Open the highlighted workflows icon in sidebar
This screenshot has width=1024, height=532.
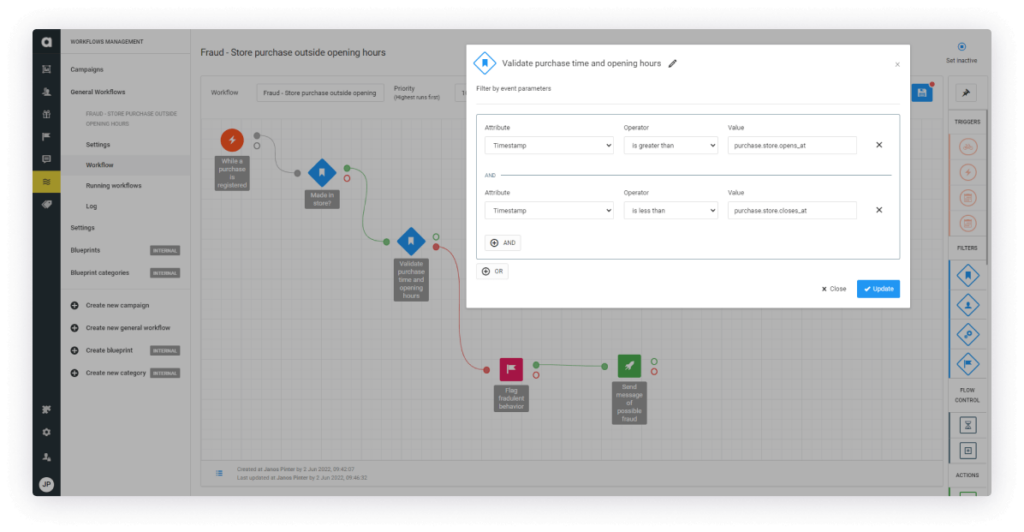(x=46, y=181)
